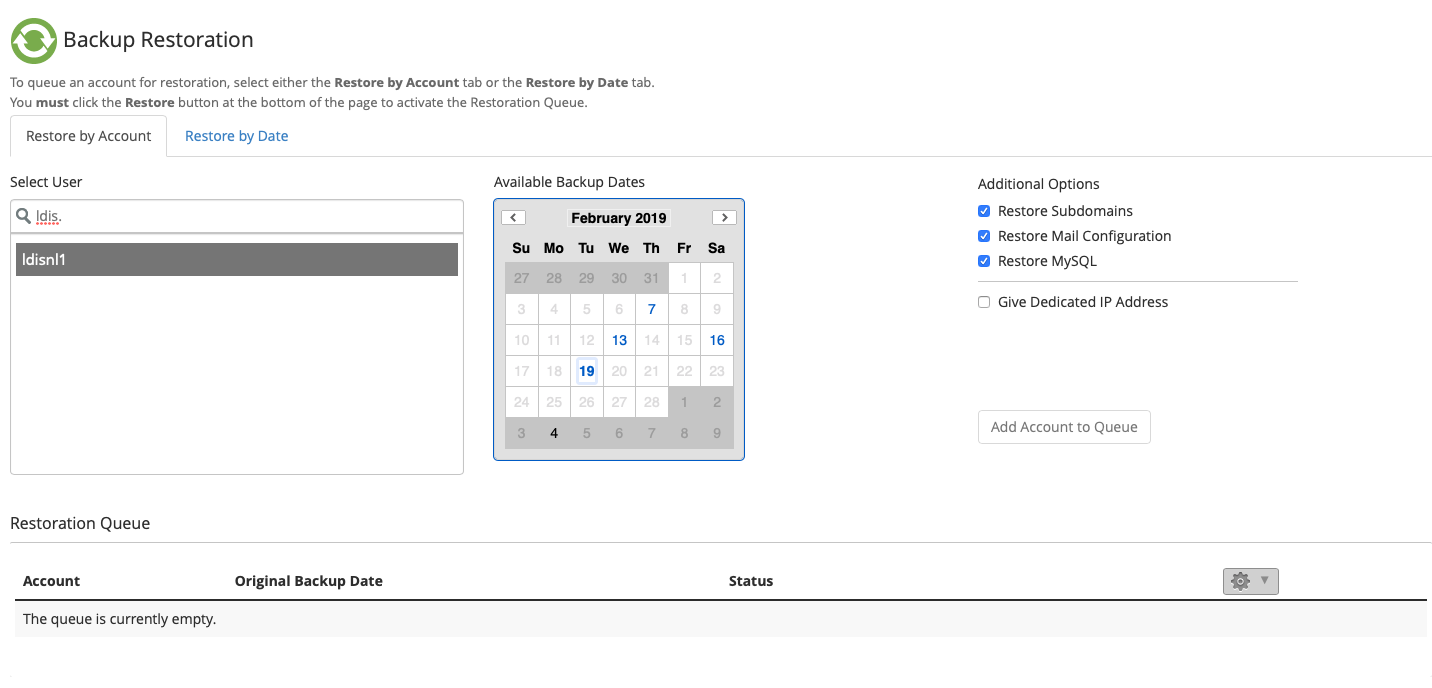Go to previous month in calendar
Screen dimensions: 1432x688
[x=513, y=218]
